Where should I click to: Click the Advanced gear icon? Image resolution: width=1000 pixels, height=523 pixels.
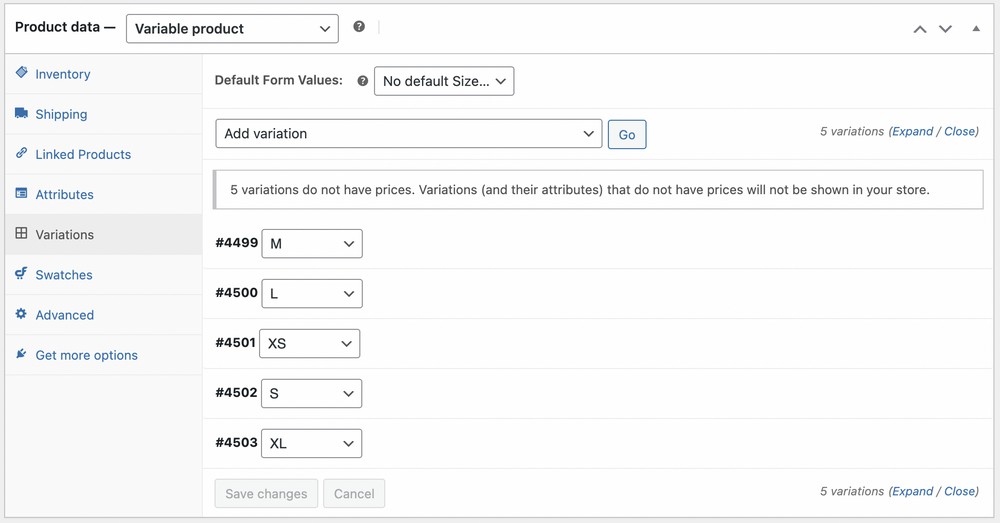22,314
